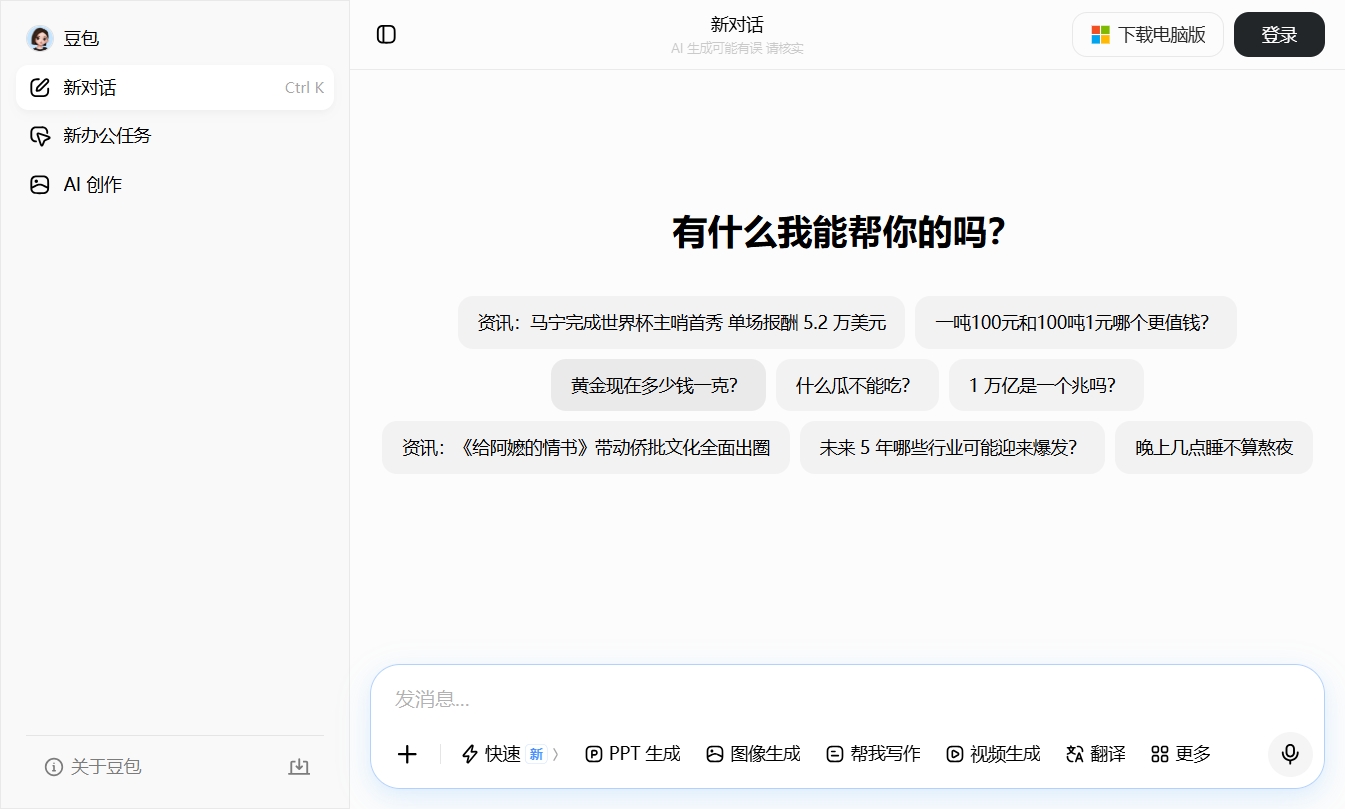Click the 登录 button

1279,35
